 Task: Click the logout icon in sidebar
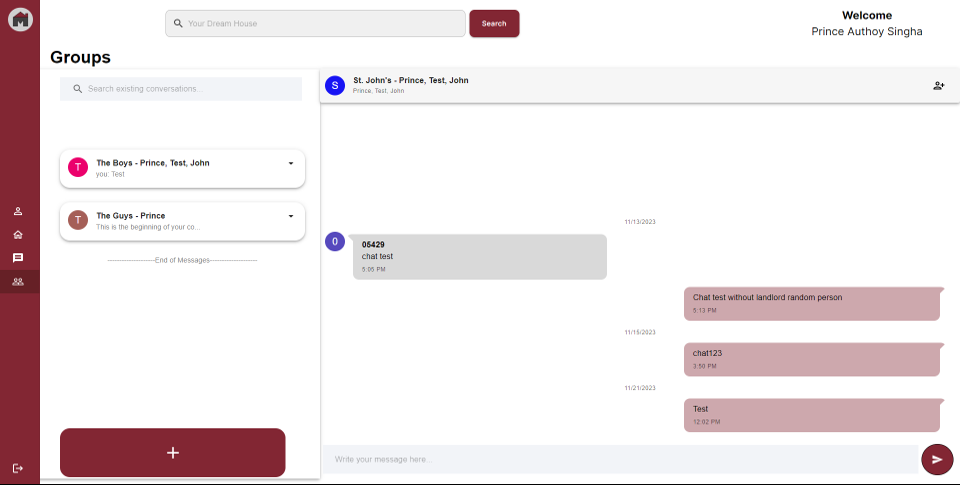[18, 468]
